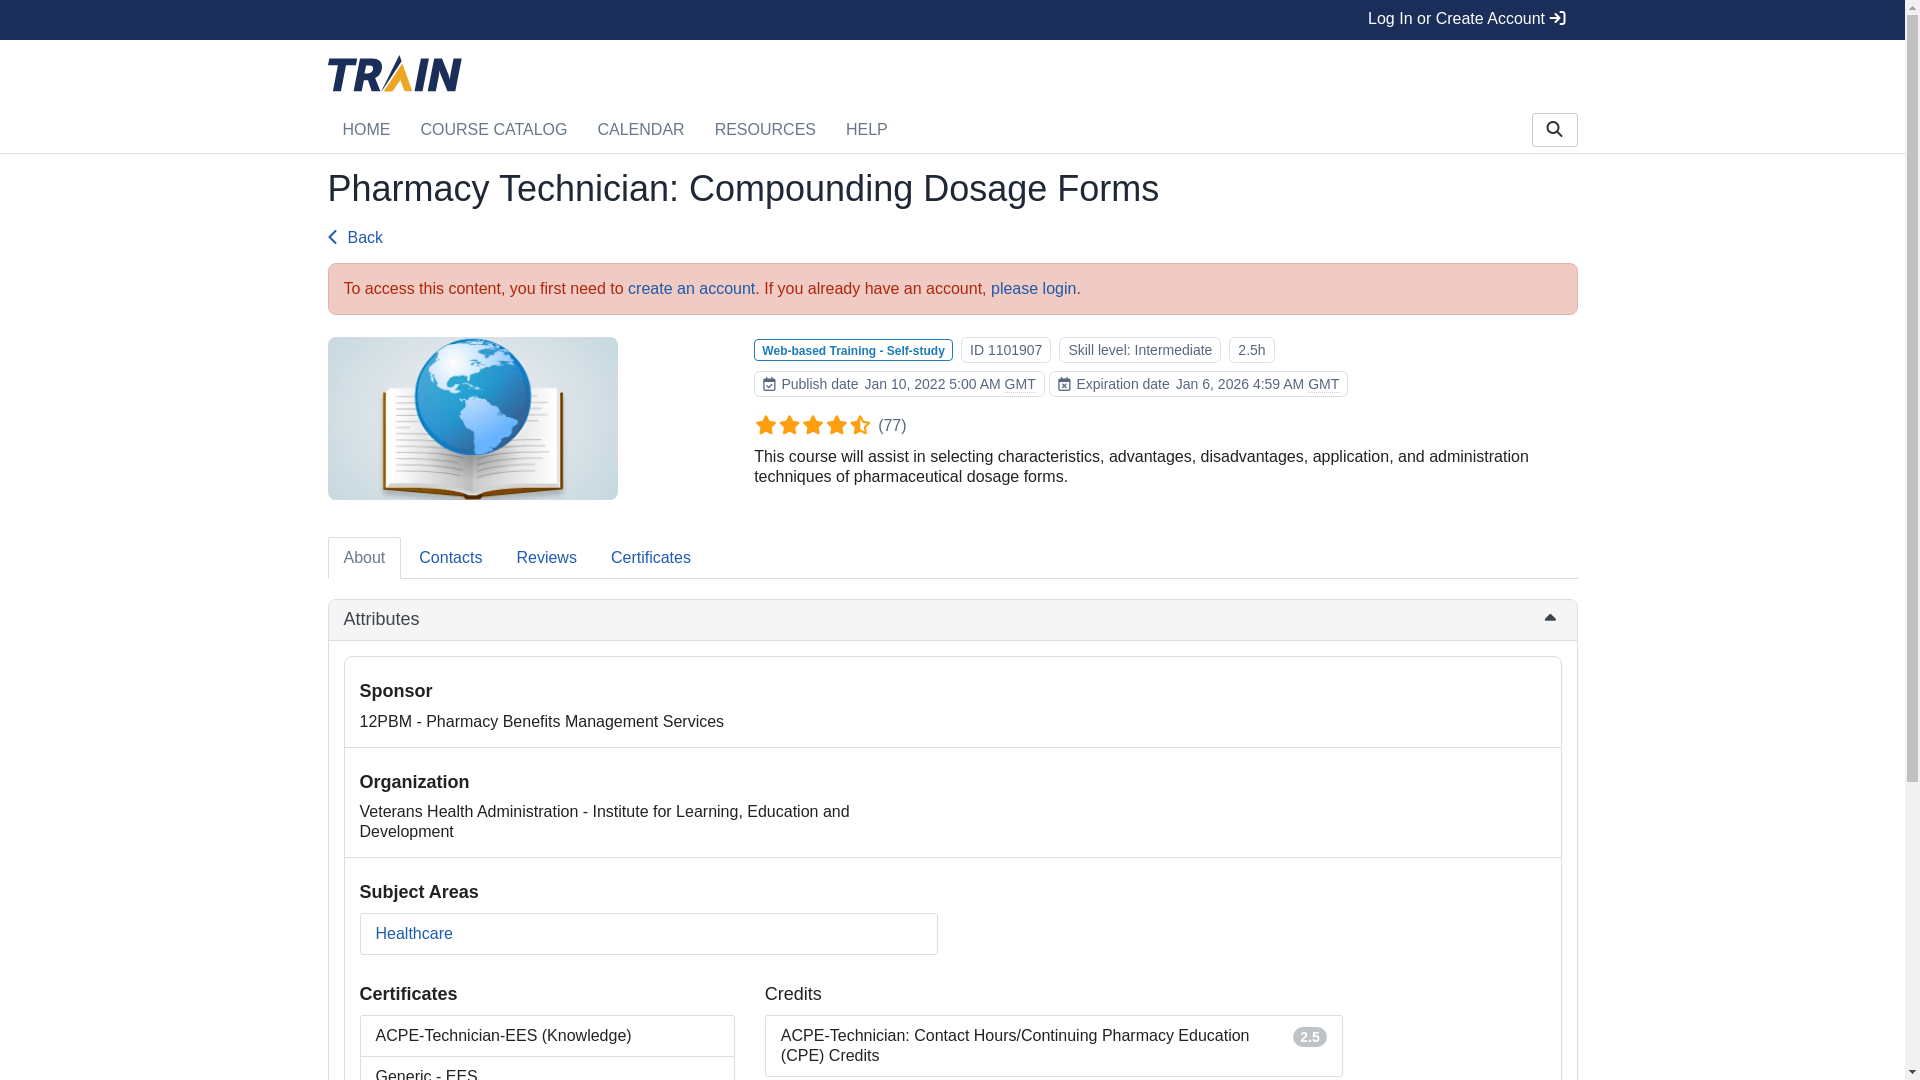Click the TRAIN logo
Viewport: 1920px width, 1080px height.
tap(394, 74)
